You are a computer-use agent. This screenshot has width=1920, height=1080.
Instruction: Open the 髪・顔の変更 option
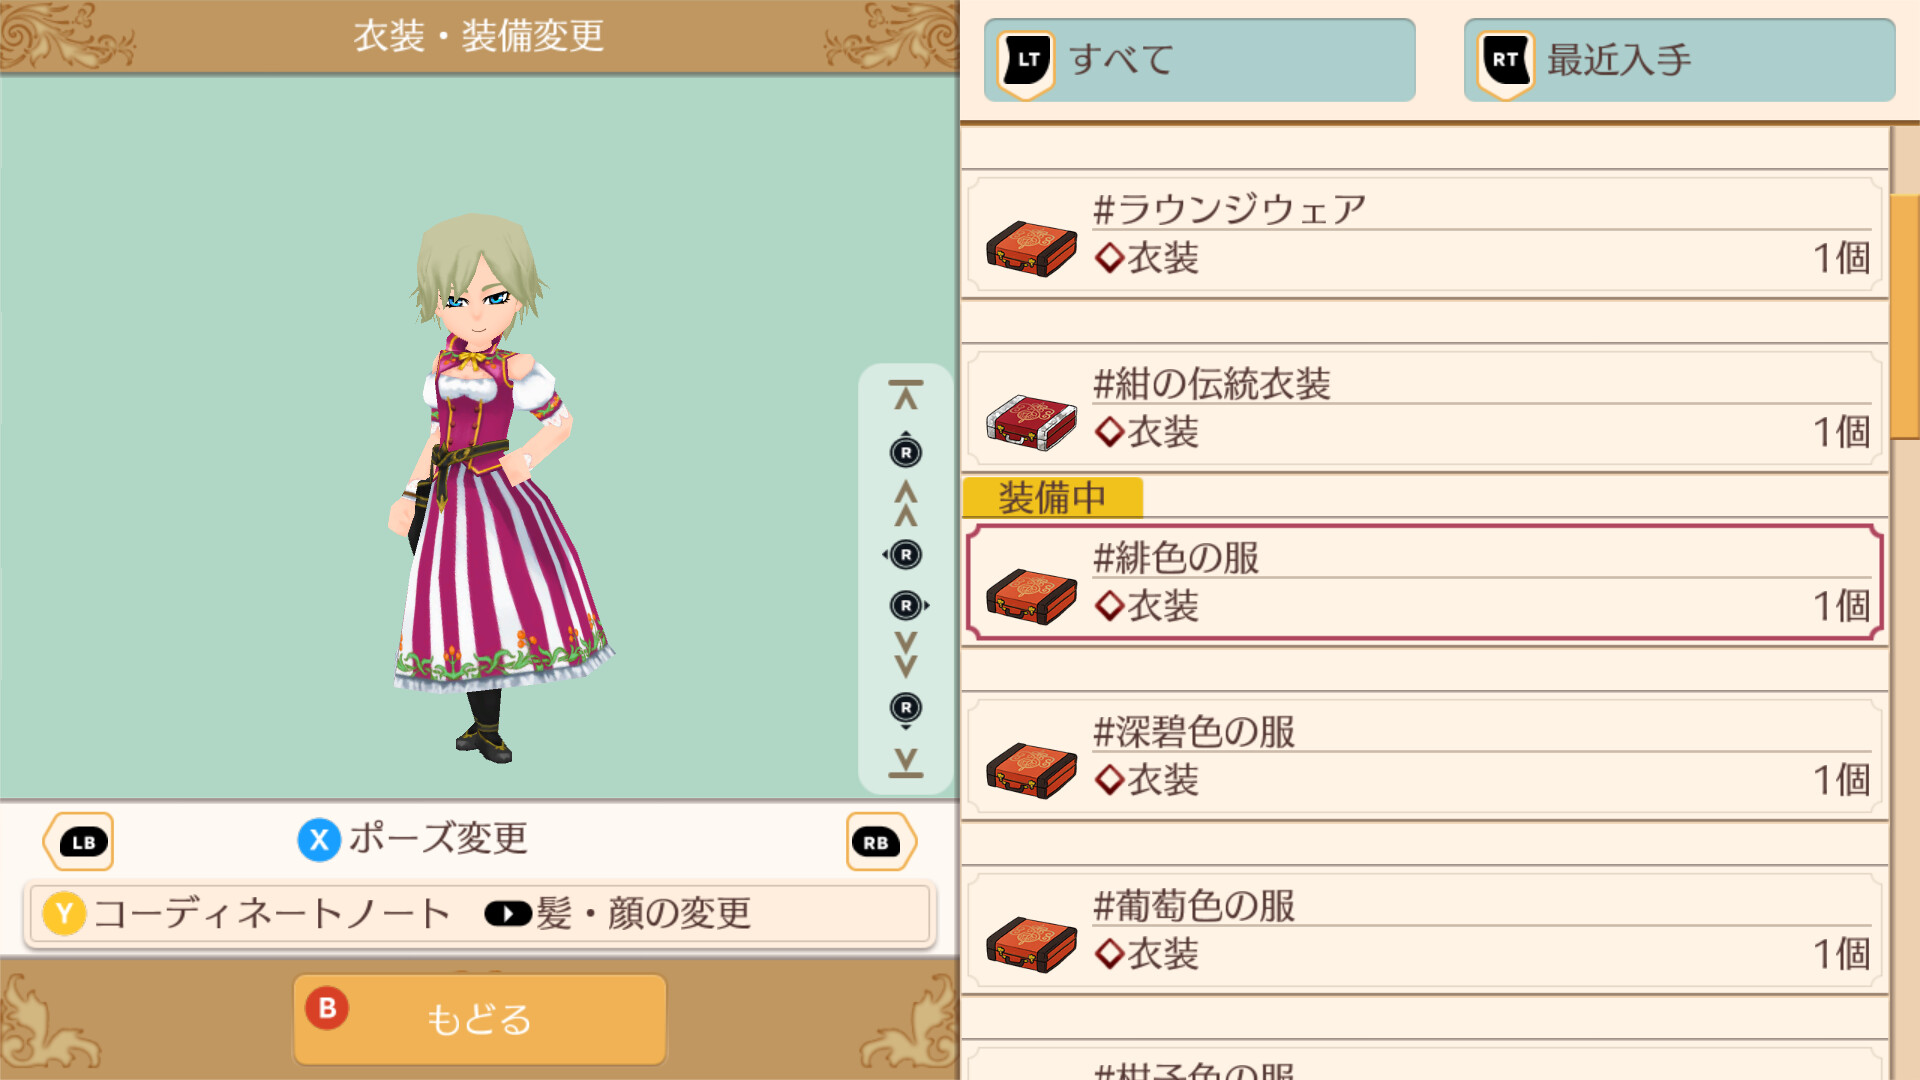click(x=618, y=914)
